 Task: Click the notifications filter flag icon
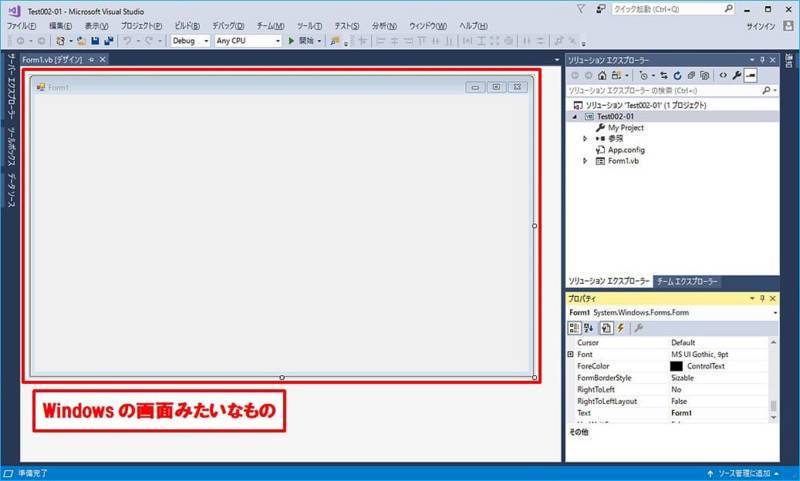[581, 9]
